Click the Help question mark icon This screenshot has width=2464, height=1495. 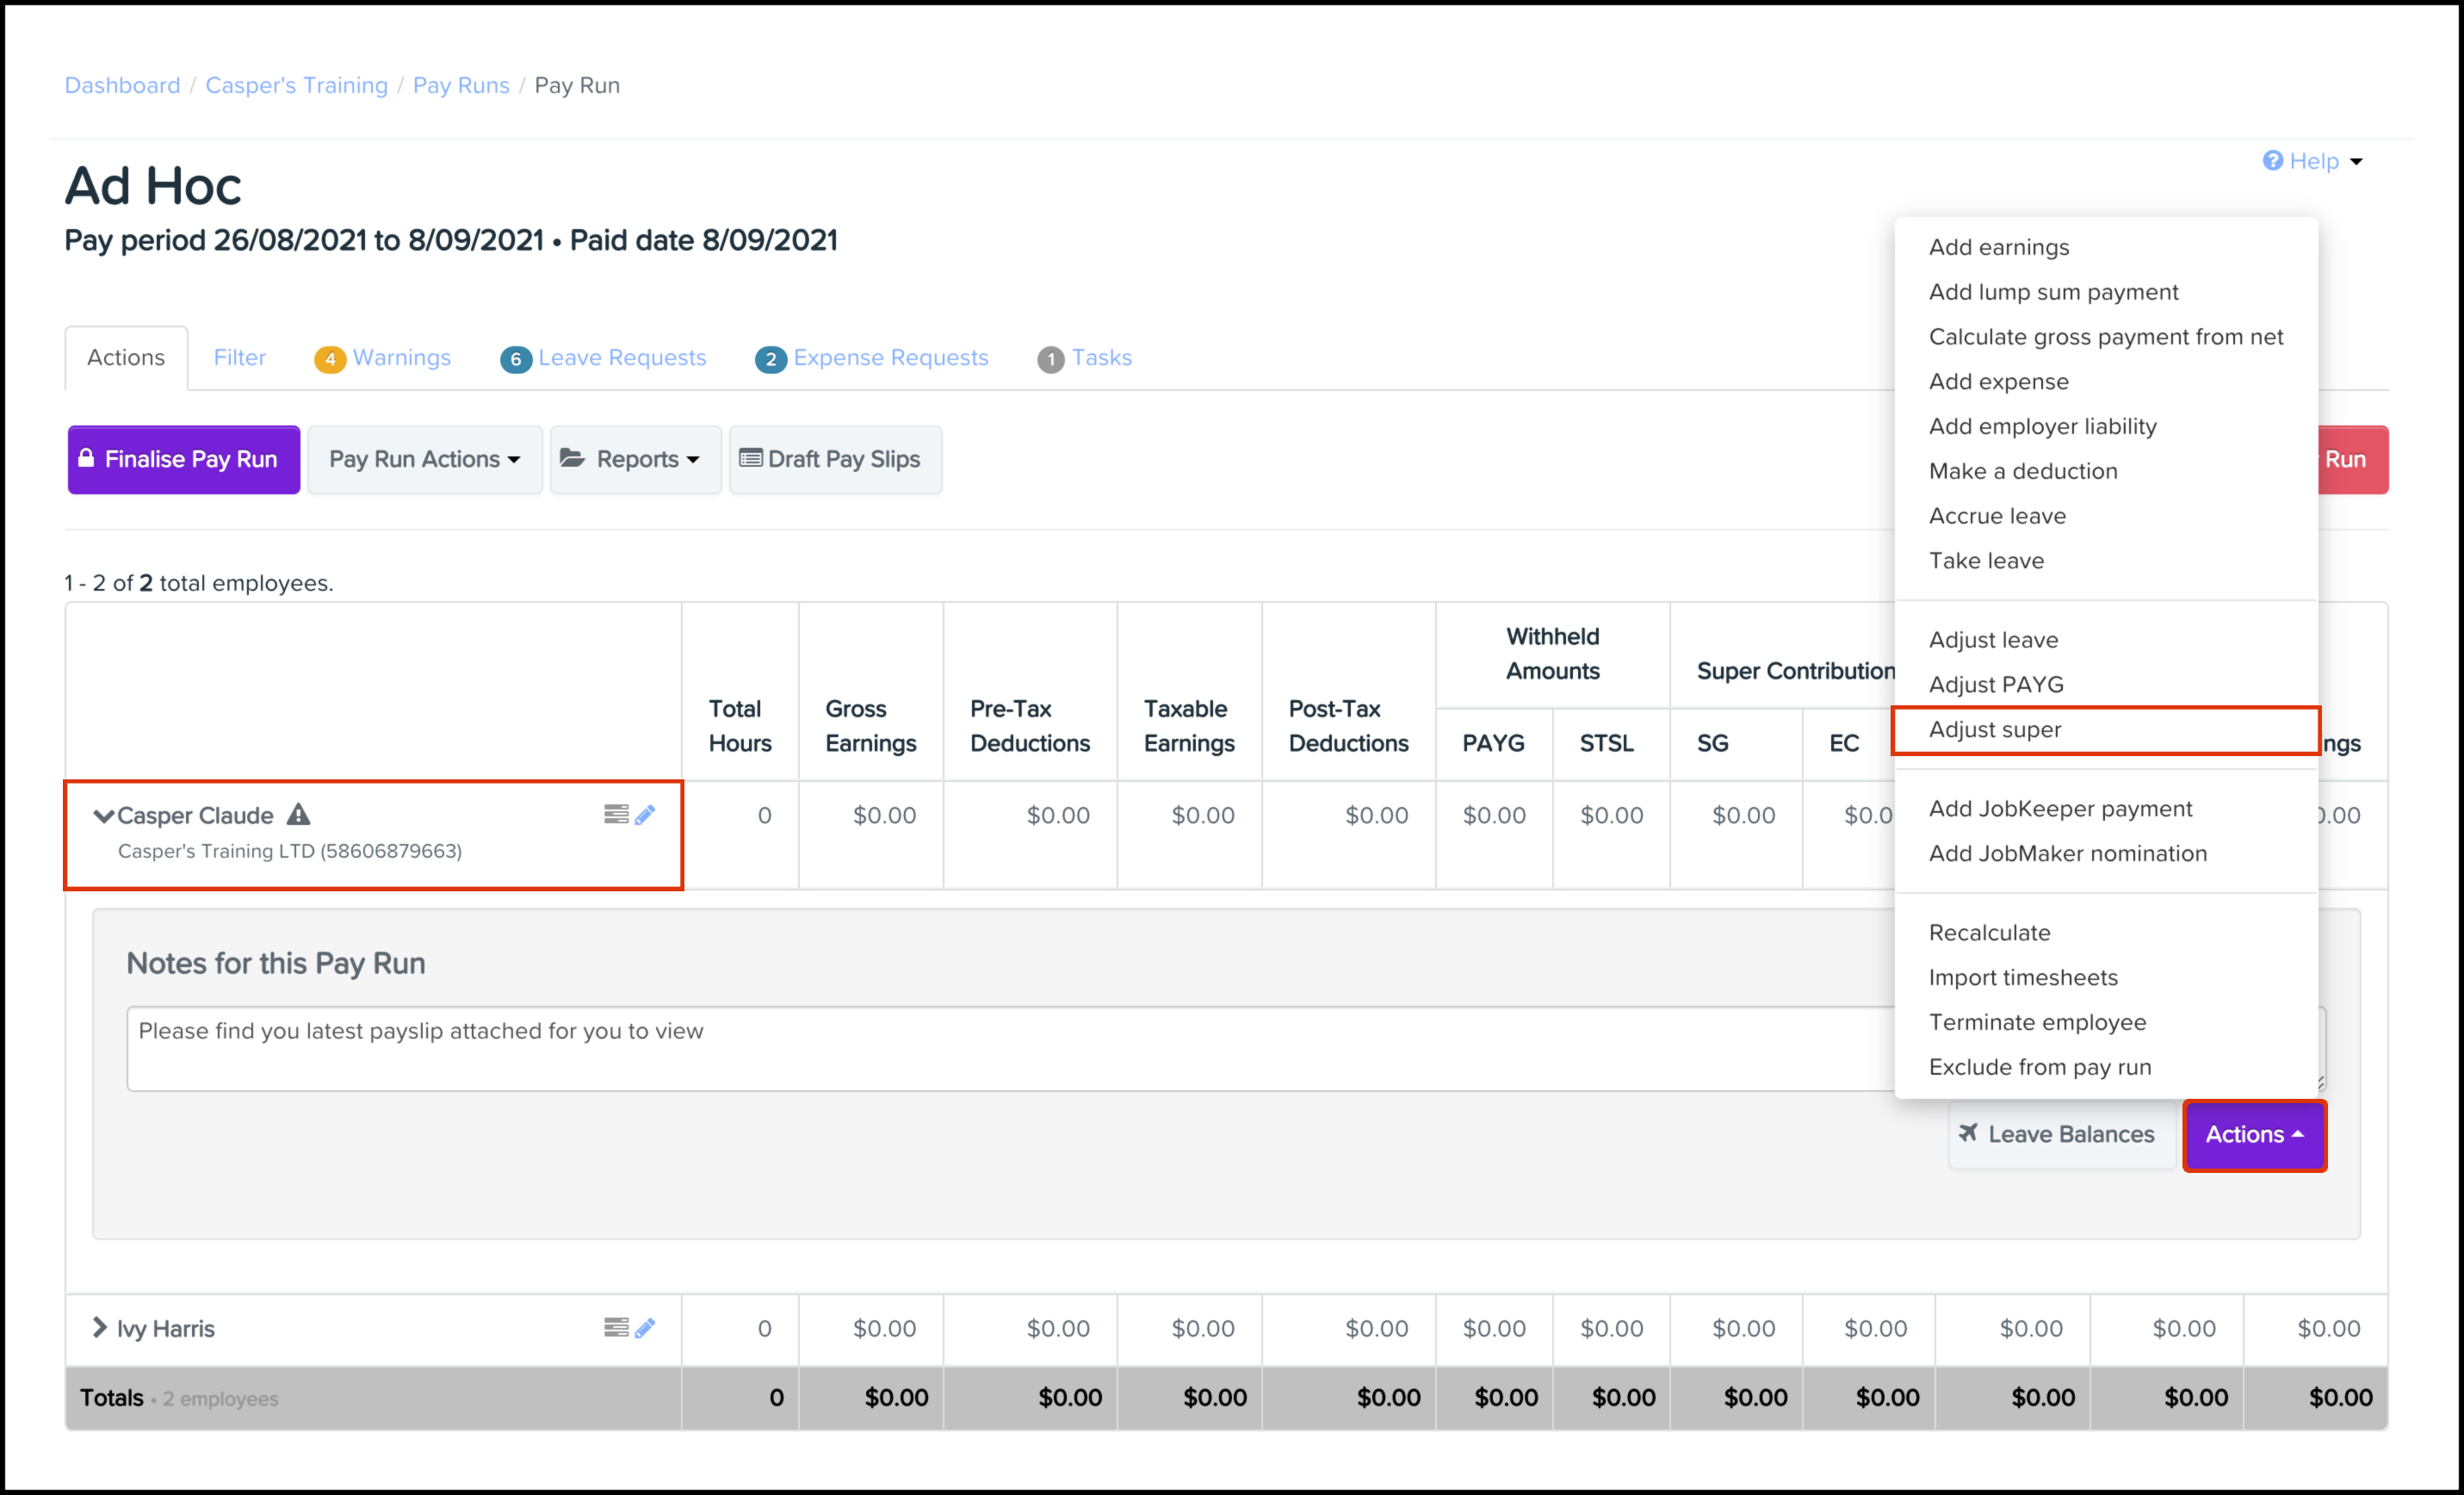2272,161
